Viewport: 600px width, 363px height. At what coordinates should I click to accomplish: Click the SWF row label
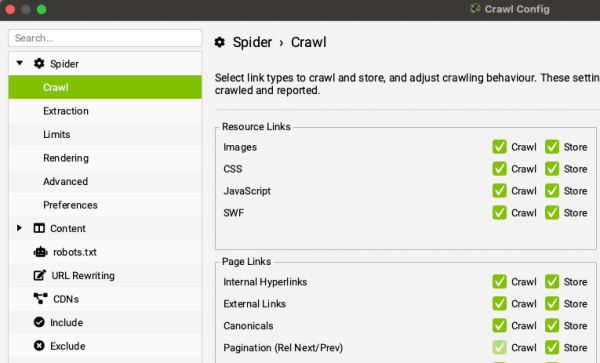pyautogui.click(x=234, y=213)
